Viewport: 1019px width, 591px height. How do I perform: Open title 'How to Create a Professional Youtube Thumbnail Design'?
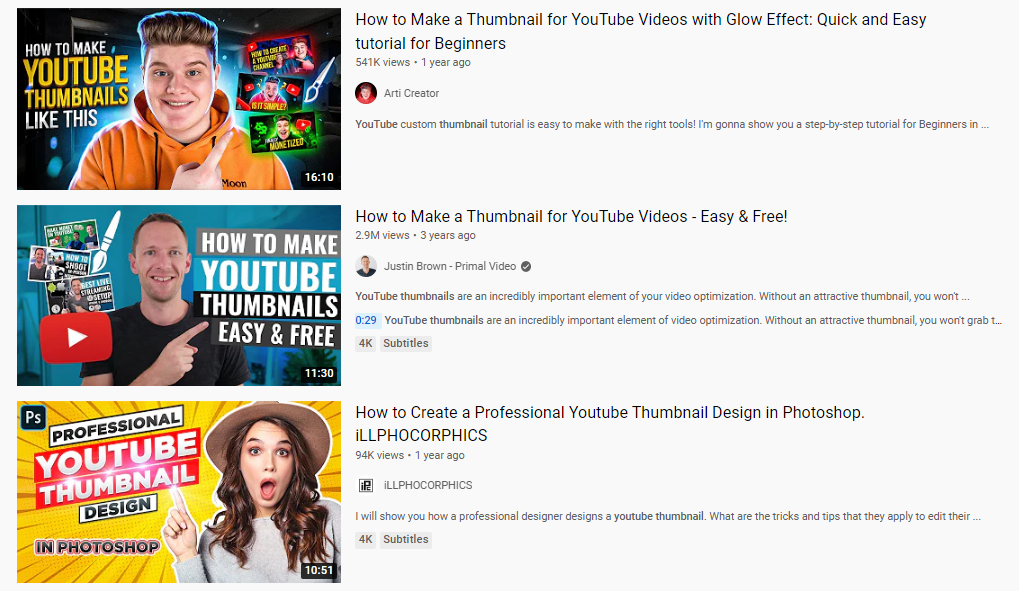pos(610,424)
